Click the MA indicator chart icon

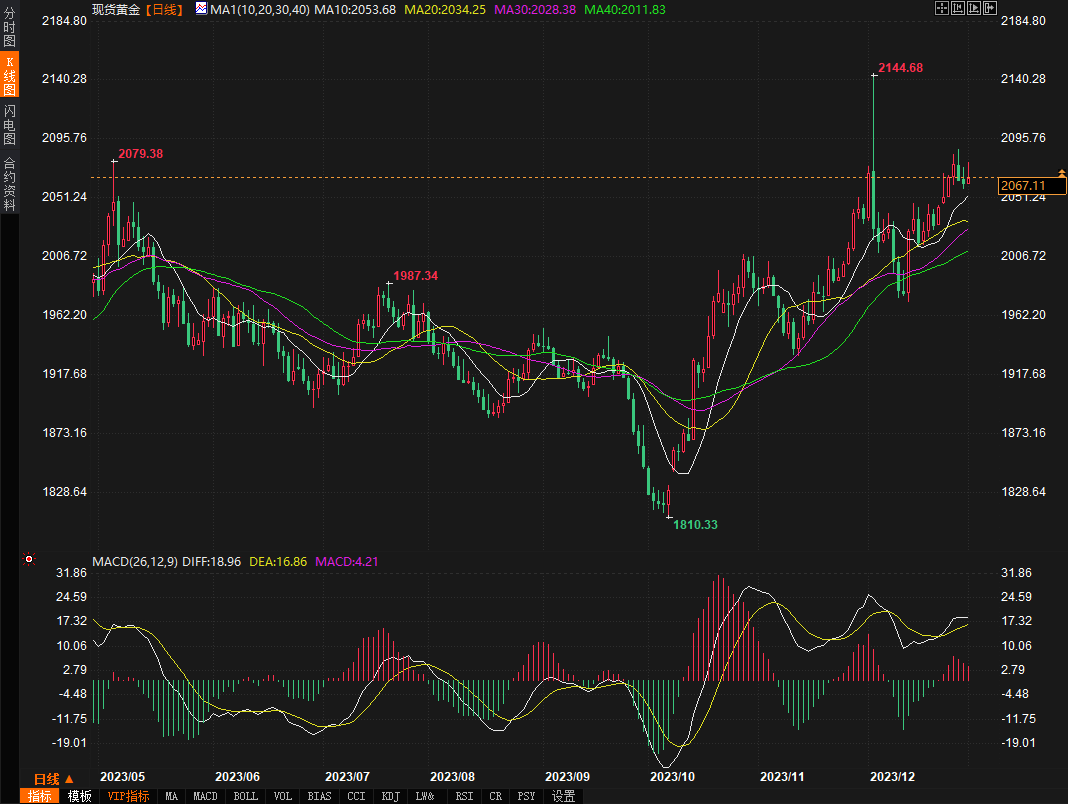pyautogui.click(x=201, y=9)
